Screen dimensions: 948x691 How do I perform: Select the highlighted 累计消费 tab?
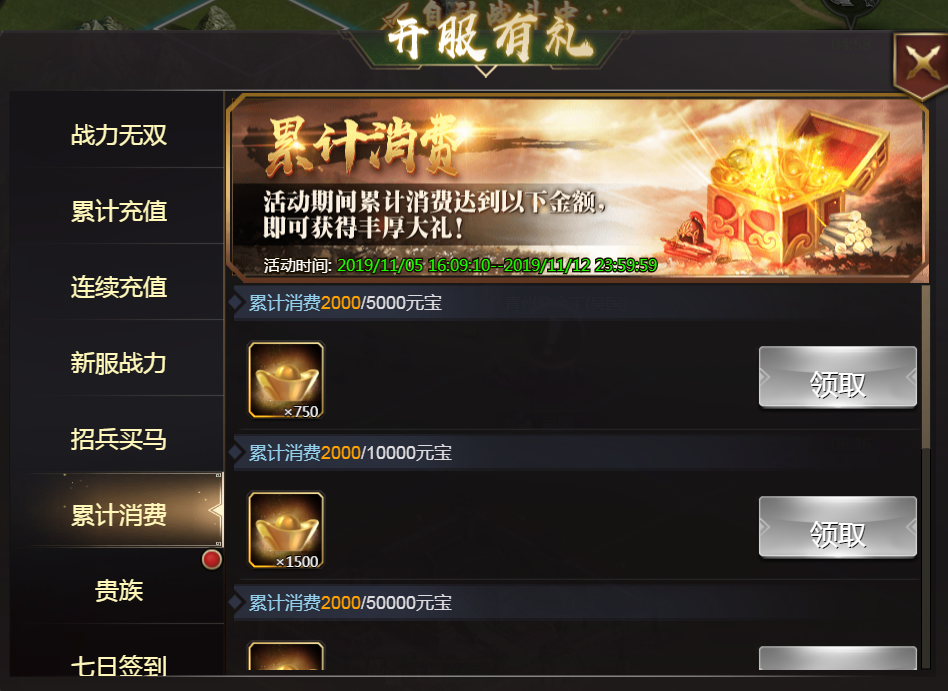pyautogui.click(x=118, y=514)
